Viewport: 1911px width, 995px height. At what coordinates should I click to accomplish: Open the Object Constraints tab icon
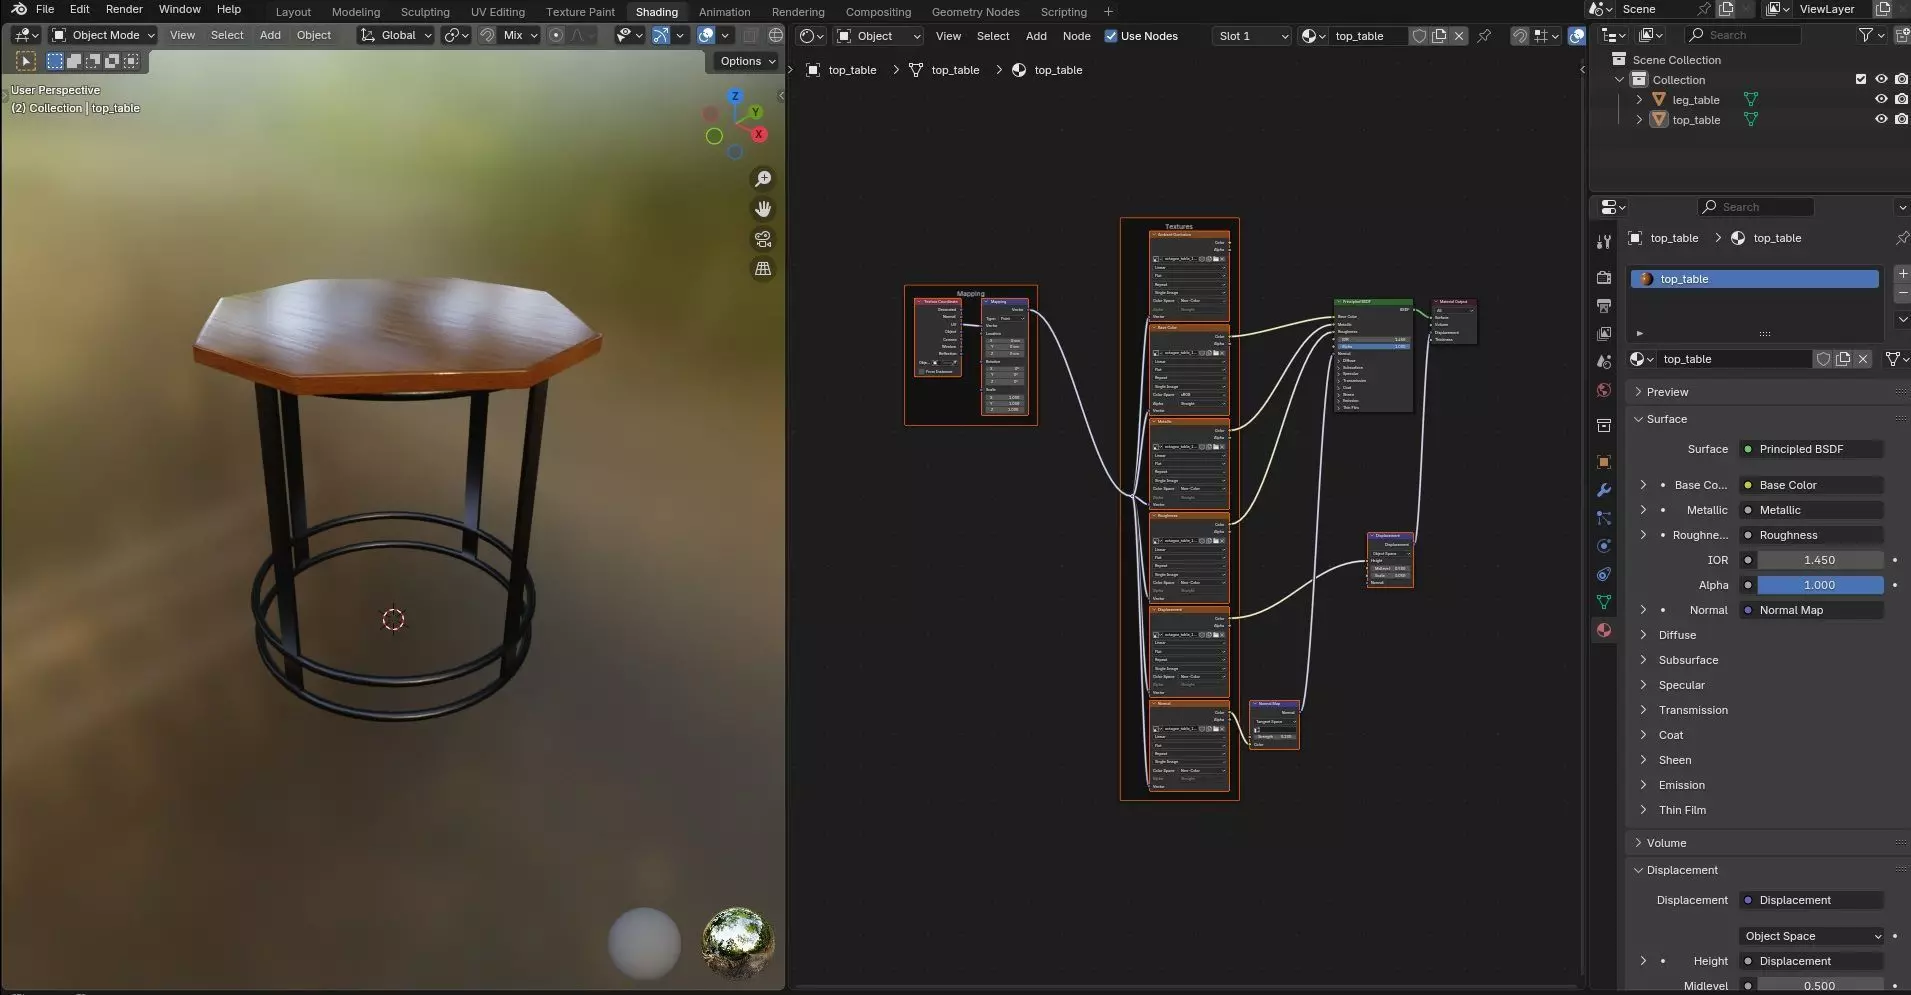coord(1604,574)
